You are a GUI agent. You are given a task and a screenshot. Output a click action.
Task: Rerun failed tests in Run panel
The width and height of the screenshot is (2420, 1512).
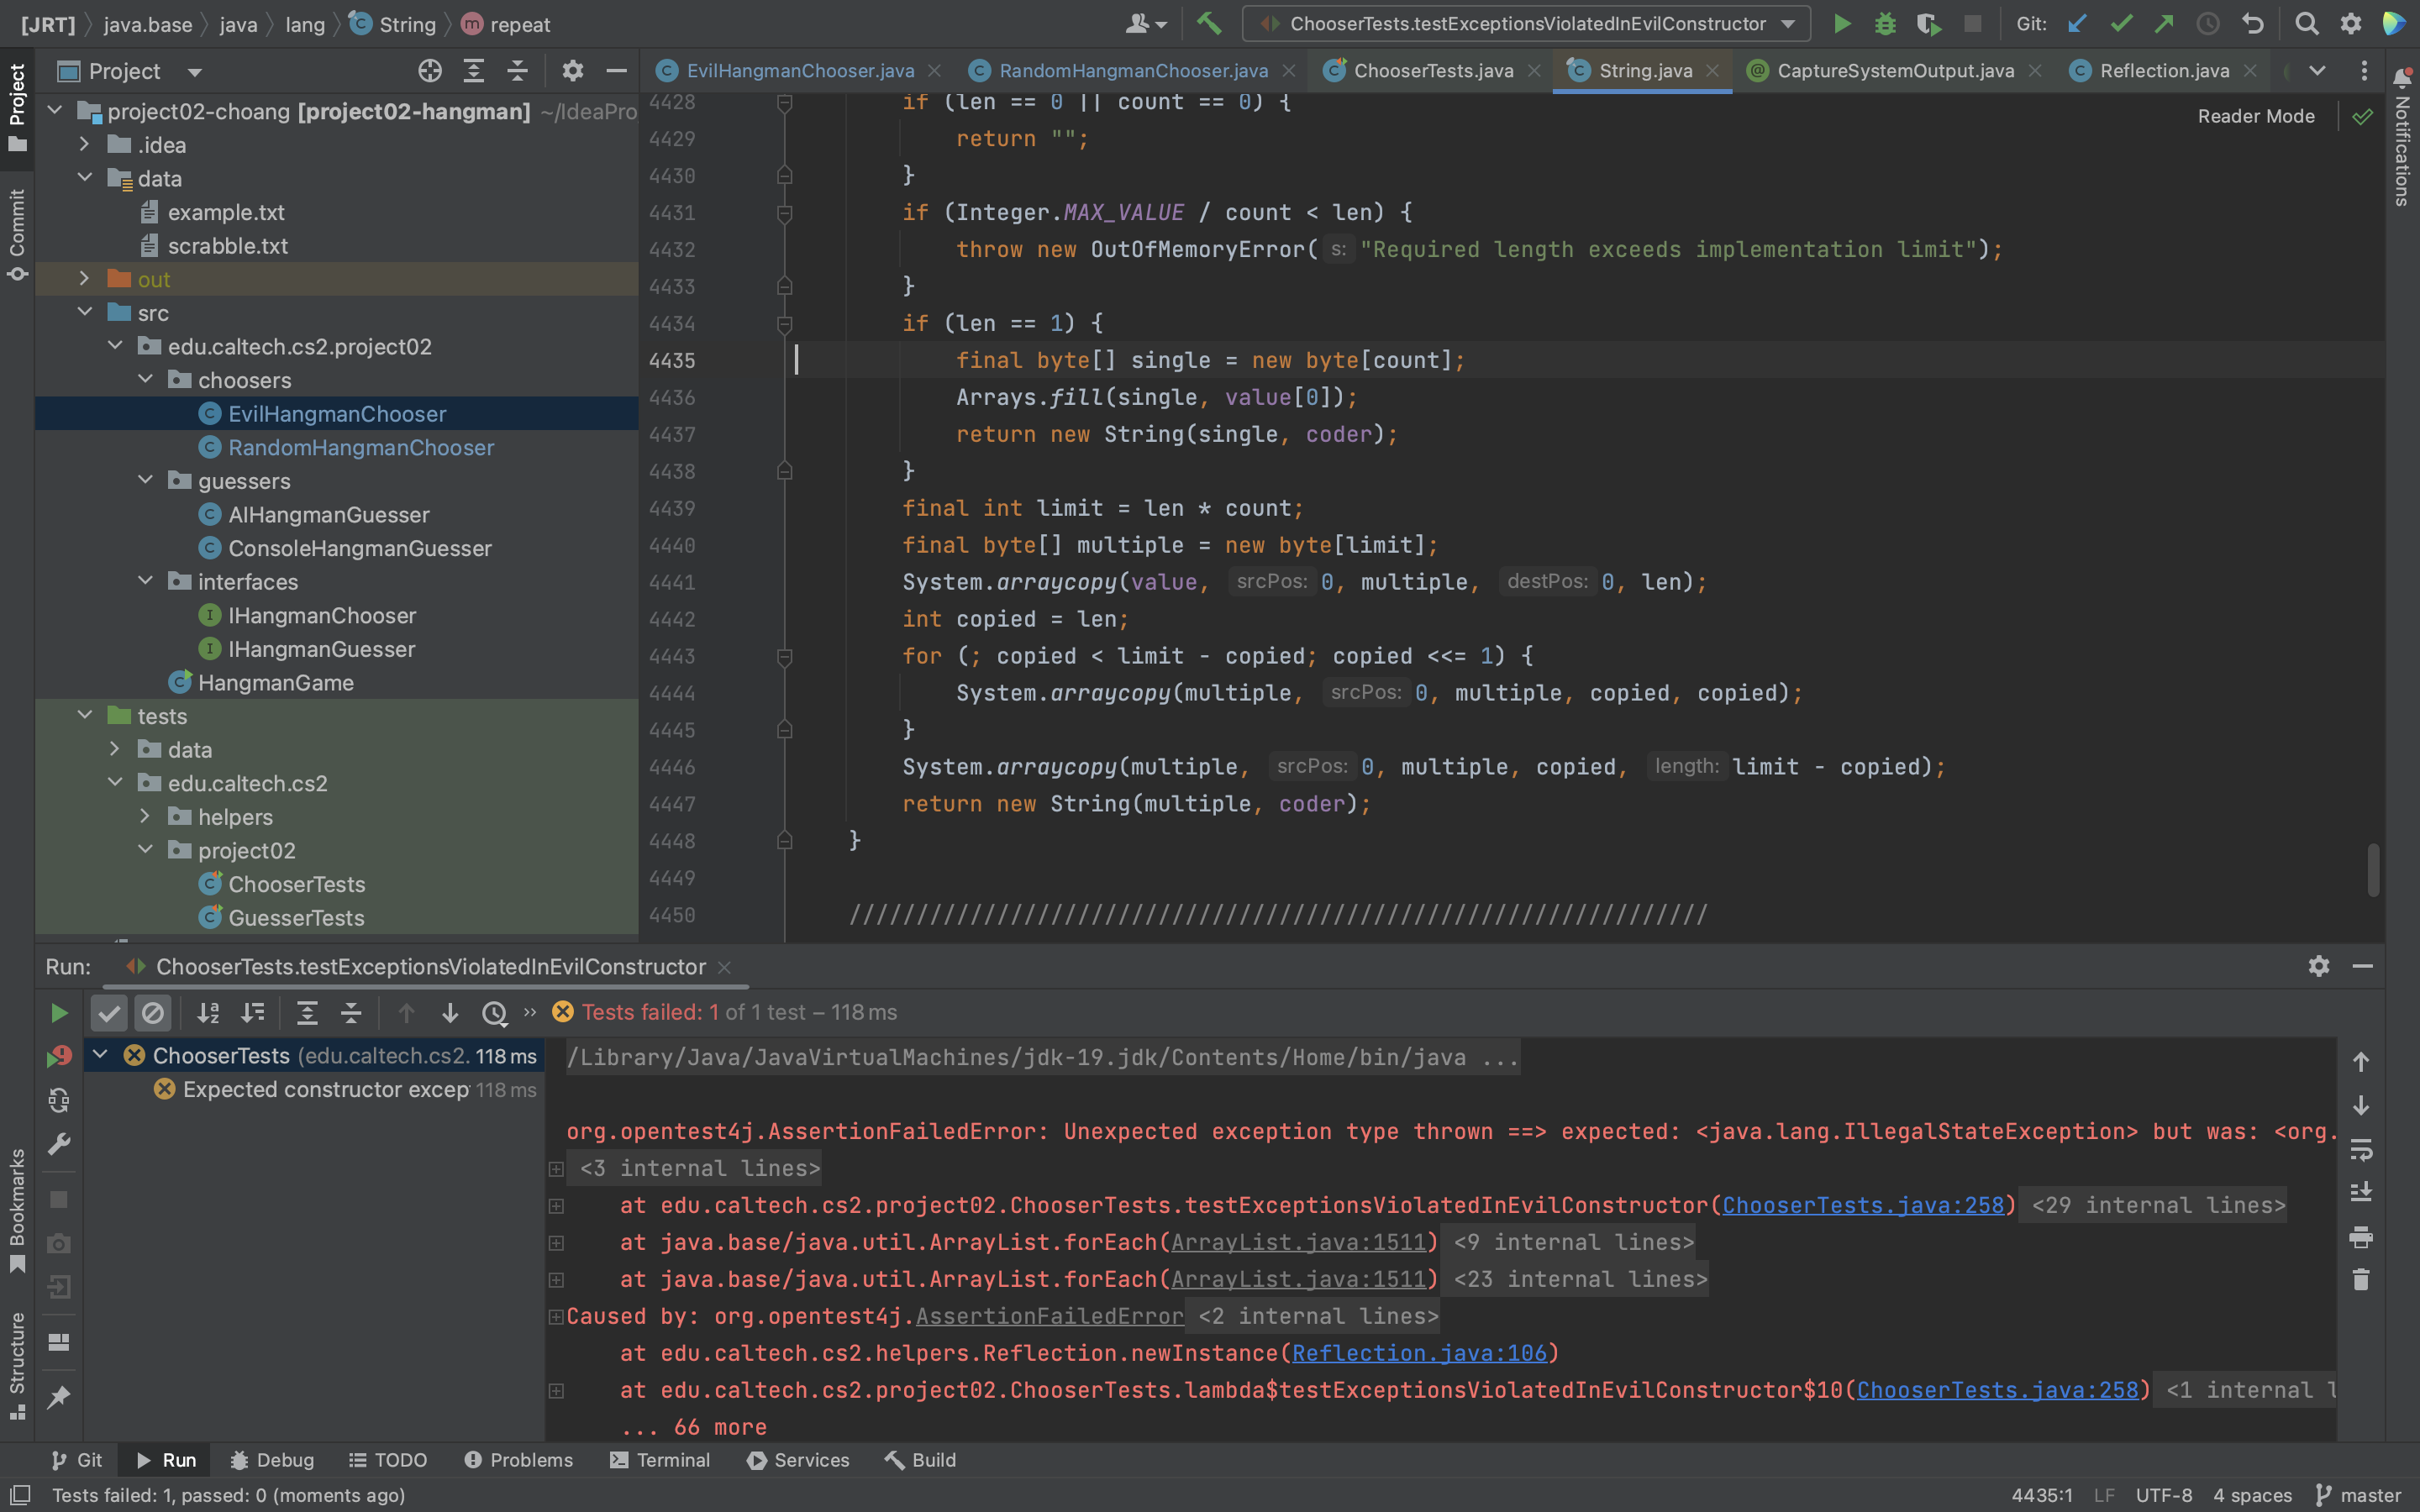tap(59, 1056)
